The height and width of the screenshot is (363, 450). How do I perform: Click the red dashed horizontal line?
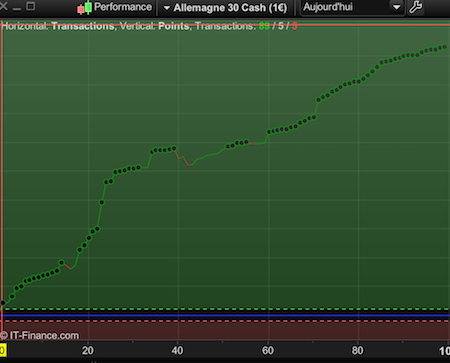coord(225,321)
